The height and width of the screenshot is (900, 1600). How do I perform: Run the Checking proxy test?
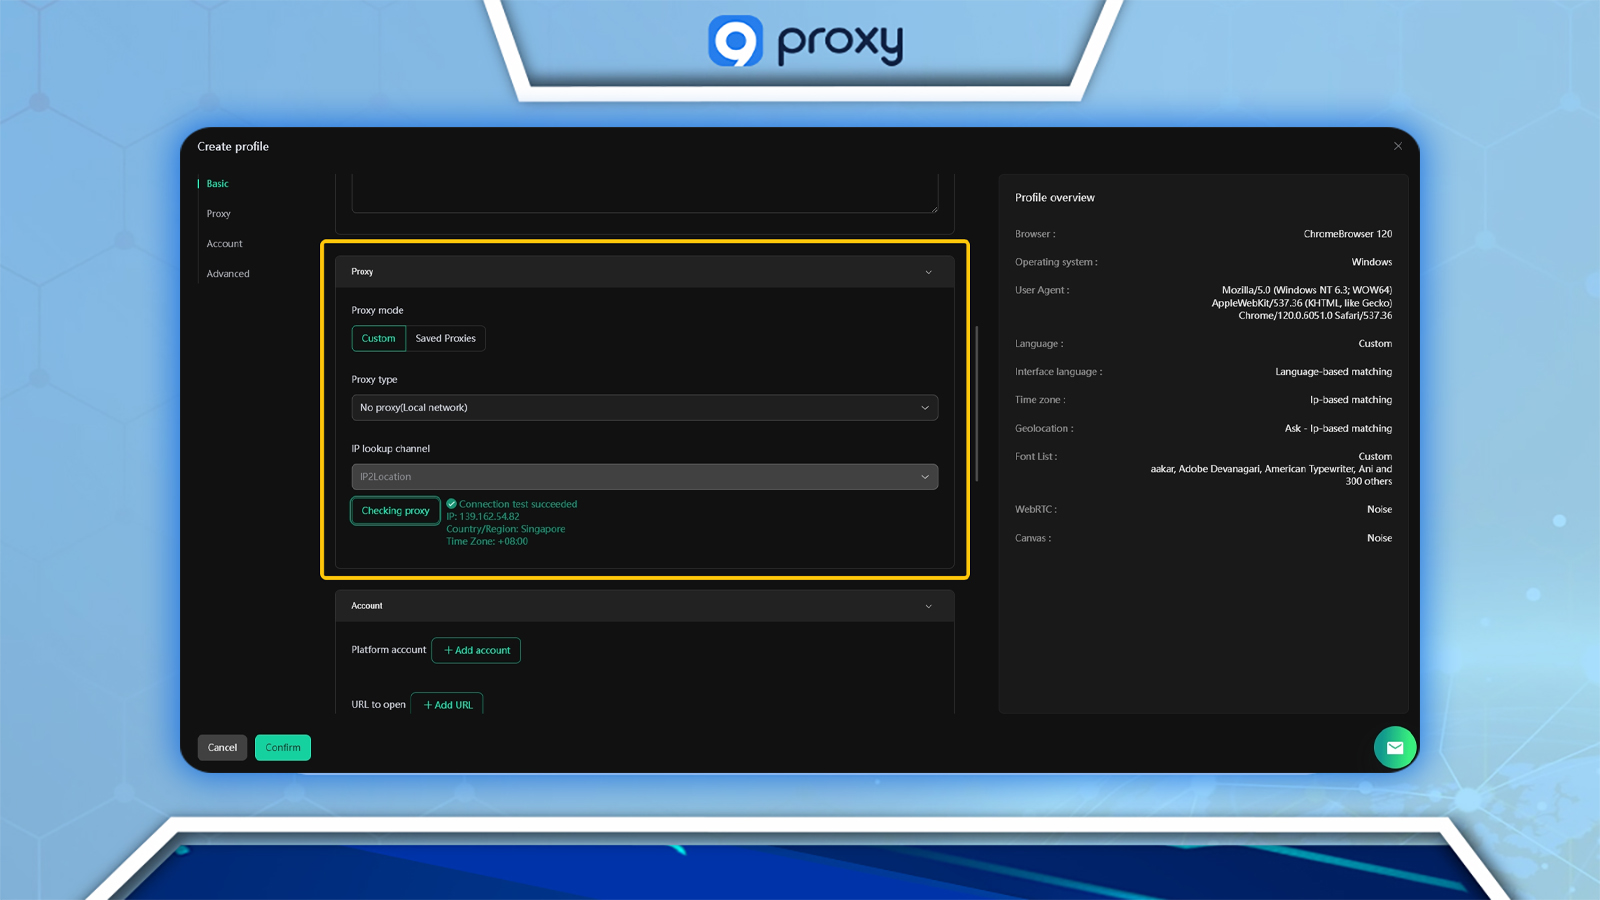(395, 510)
